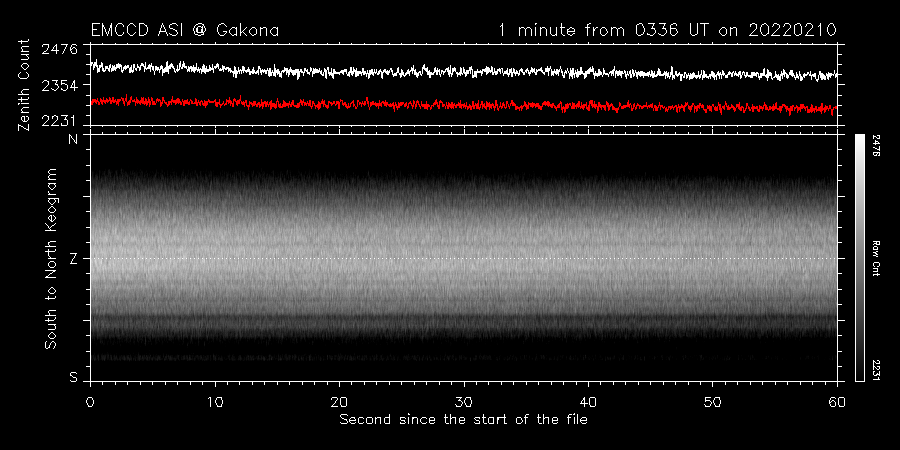900x450 pixels.
Task: Click the grayscale colorbar gradient
Action: coord(859,258)
